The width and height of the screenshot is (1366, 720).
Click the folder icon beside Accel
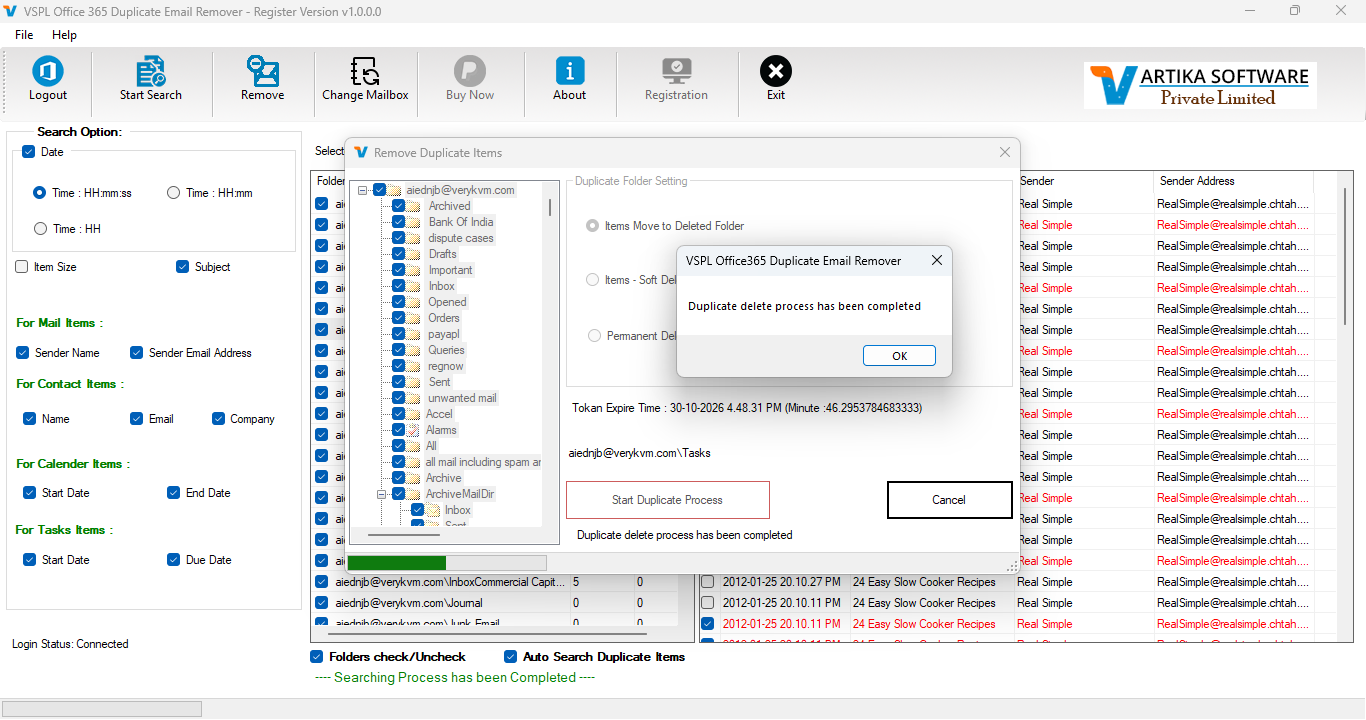[x=414, y=414]
